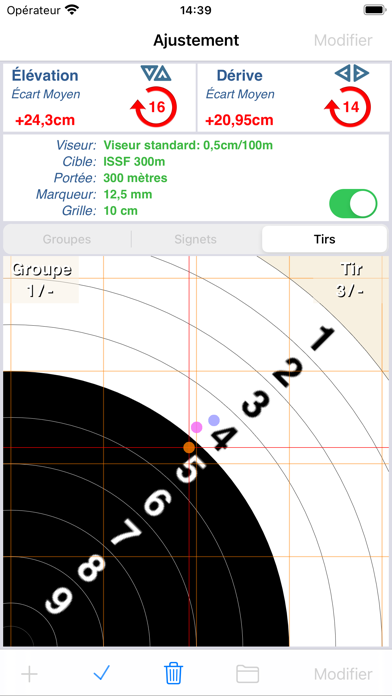The width and height of the screenshot is (392, 696).
Task: Toggle the green switch off
Action: click(353, 204)
